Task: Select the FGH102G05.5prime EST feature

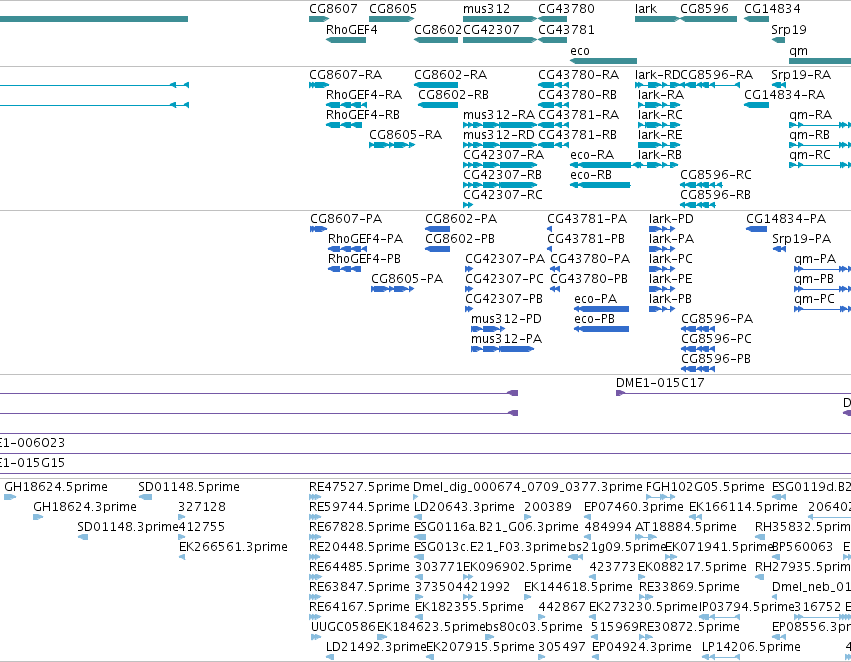Action: point(661,496)
